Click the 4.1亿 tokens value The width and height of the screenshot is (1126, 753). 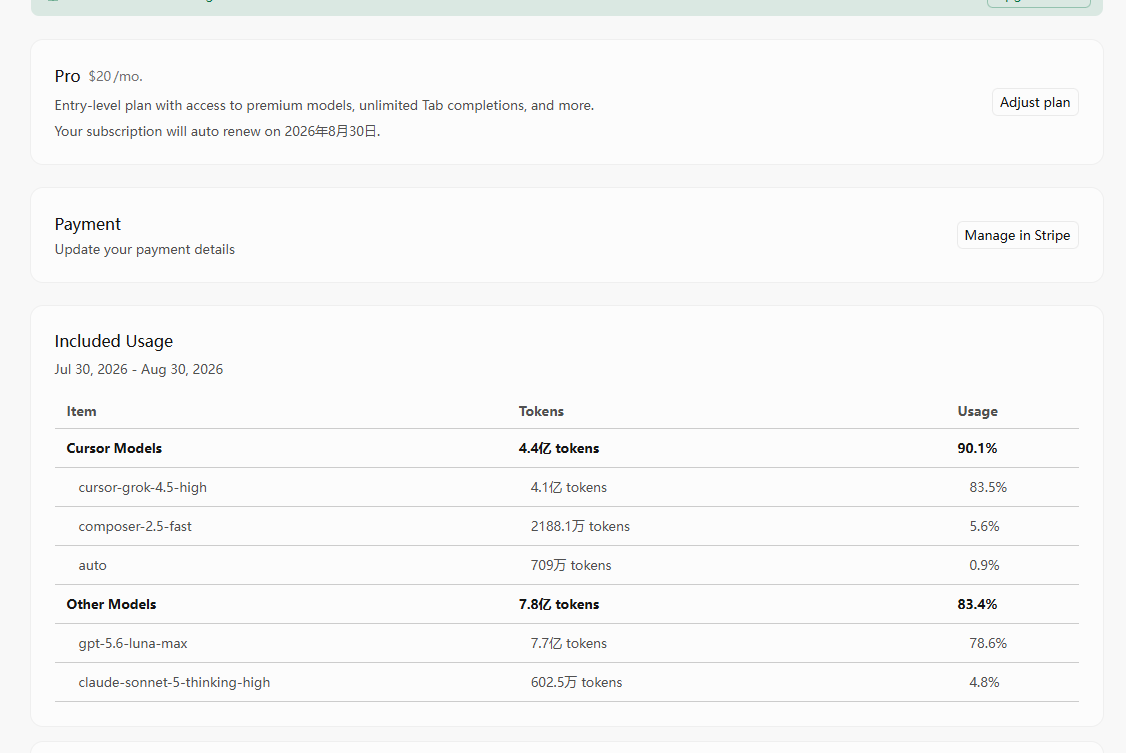(x=569, y=487)
